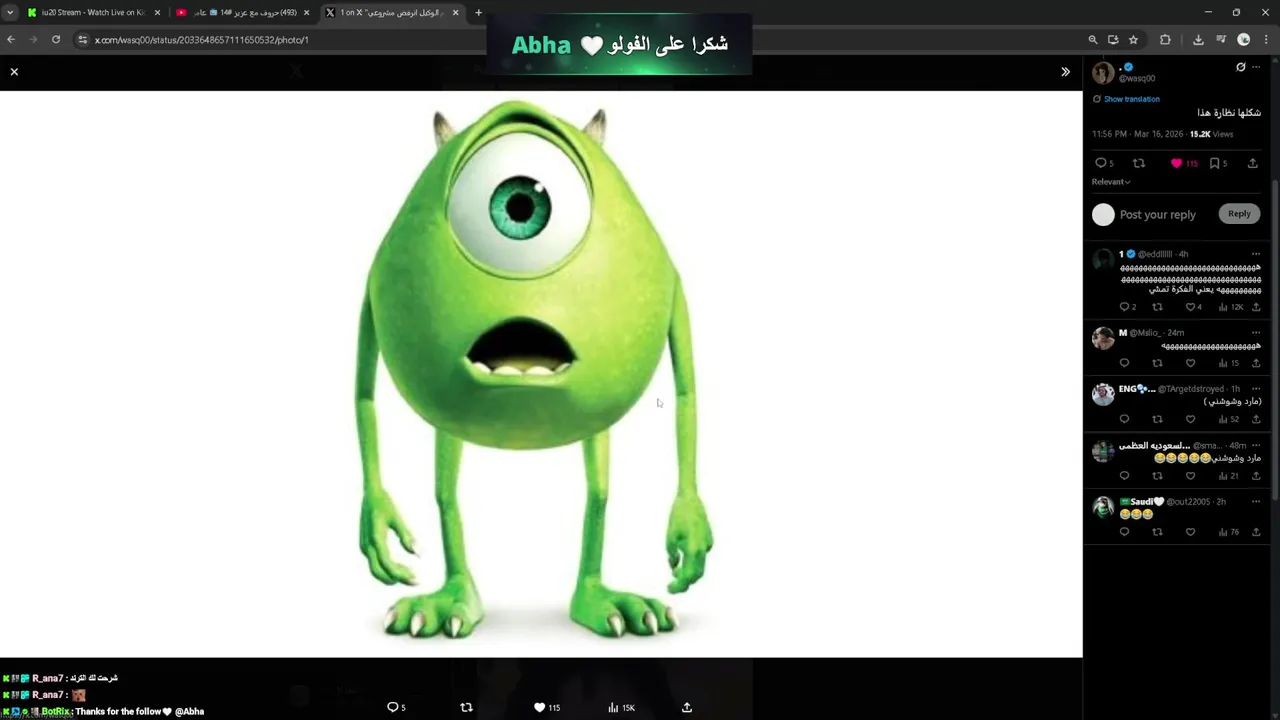Open replies on the main post (5 replies)
1280x720 pixels.
1101,163
